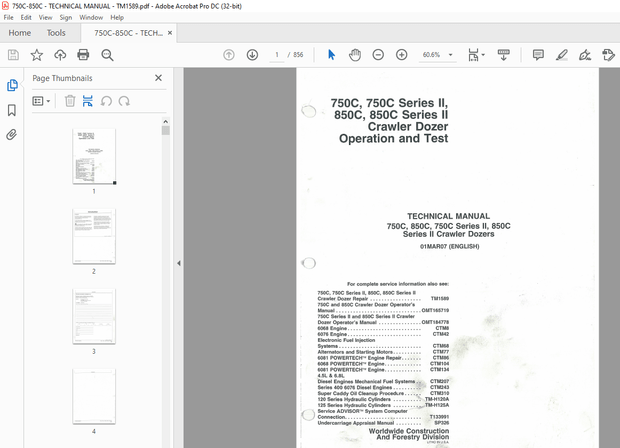The width and height of the screenshot is (620, 448).
Task: Click the '01MAR07 (ENGLISH)' text
Action: click(x=450, y=246)
